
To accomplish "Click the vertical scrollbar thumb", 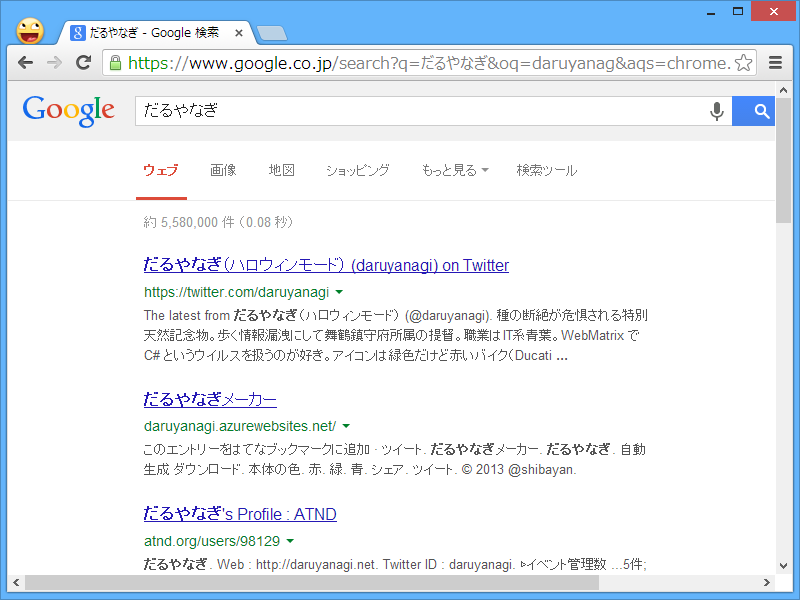I will click(783, 160).
